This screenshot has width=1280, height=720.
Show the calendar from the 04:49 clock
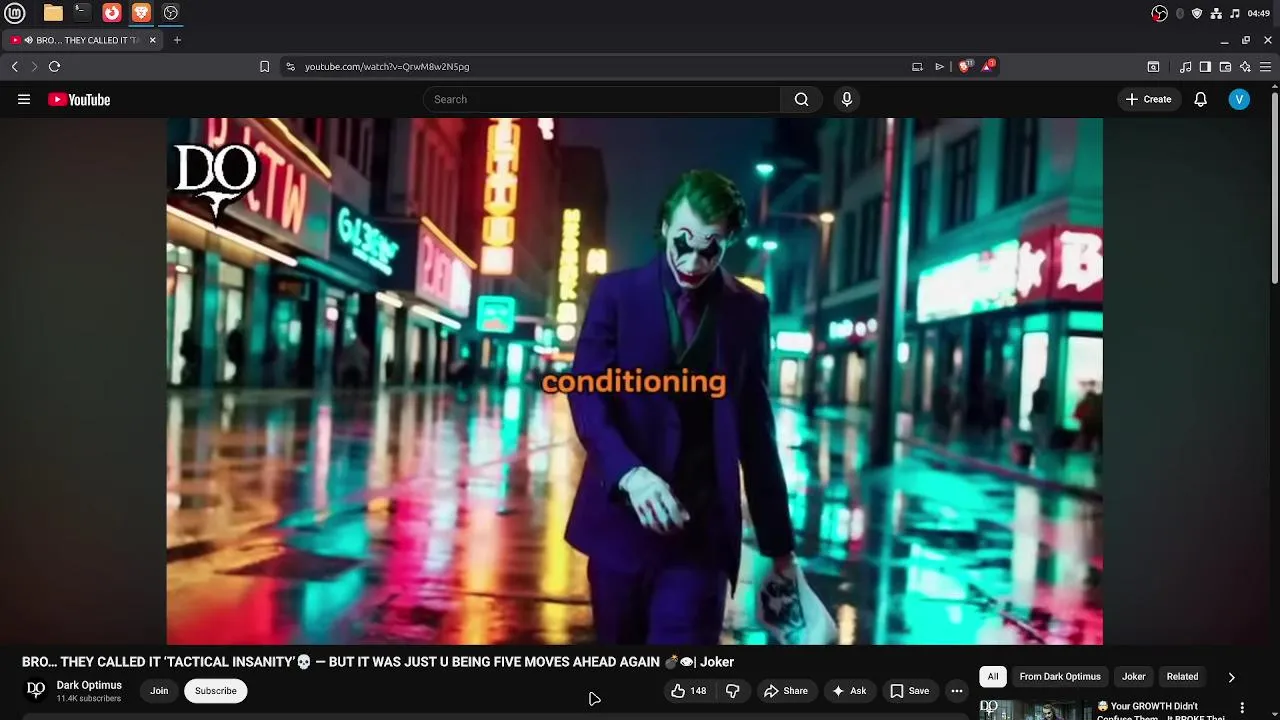pyautogui.click(x=1259, y=13)
